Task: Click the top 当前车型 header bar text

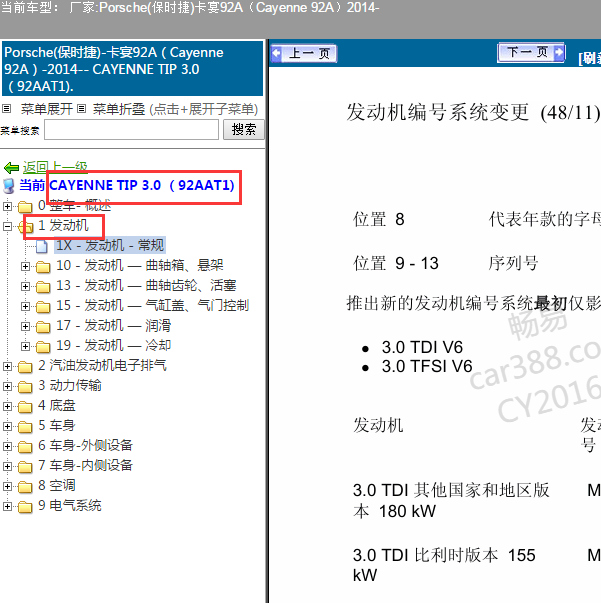Action: click(x=190, y=8)
